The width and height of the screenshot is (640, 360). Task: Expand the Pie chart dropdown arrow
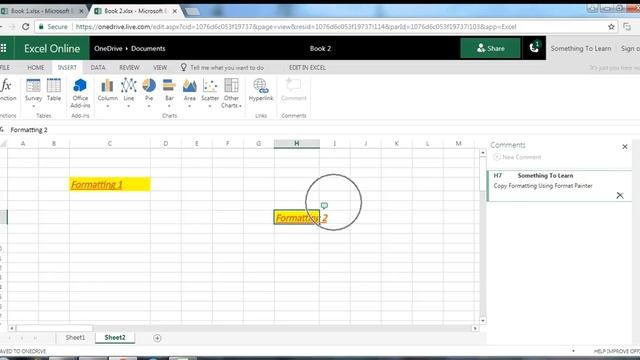pyautogui.click(x=149, y=106)
